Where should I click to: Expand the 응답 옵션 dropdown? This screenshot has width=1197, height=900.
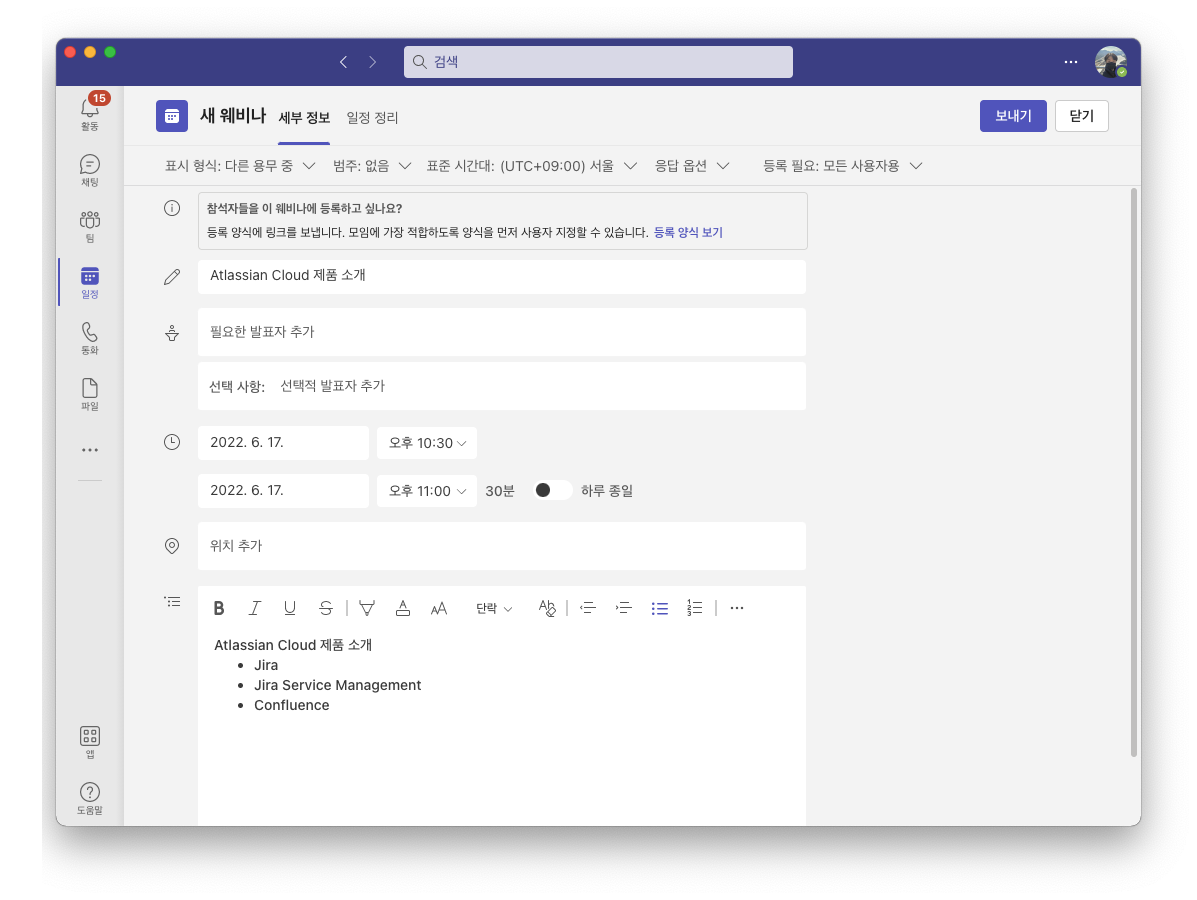click(x=692, y=166)
